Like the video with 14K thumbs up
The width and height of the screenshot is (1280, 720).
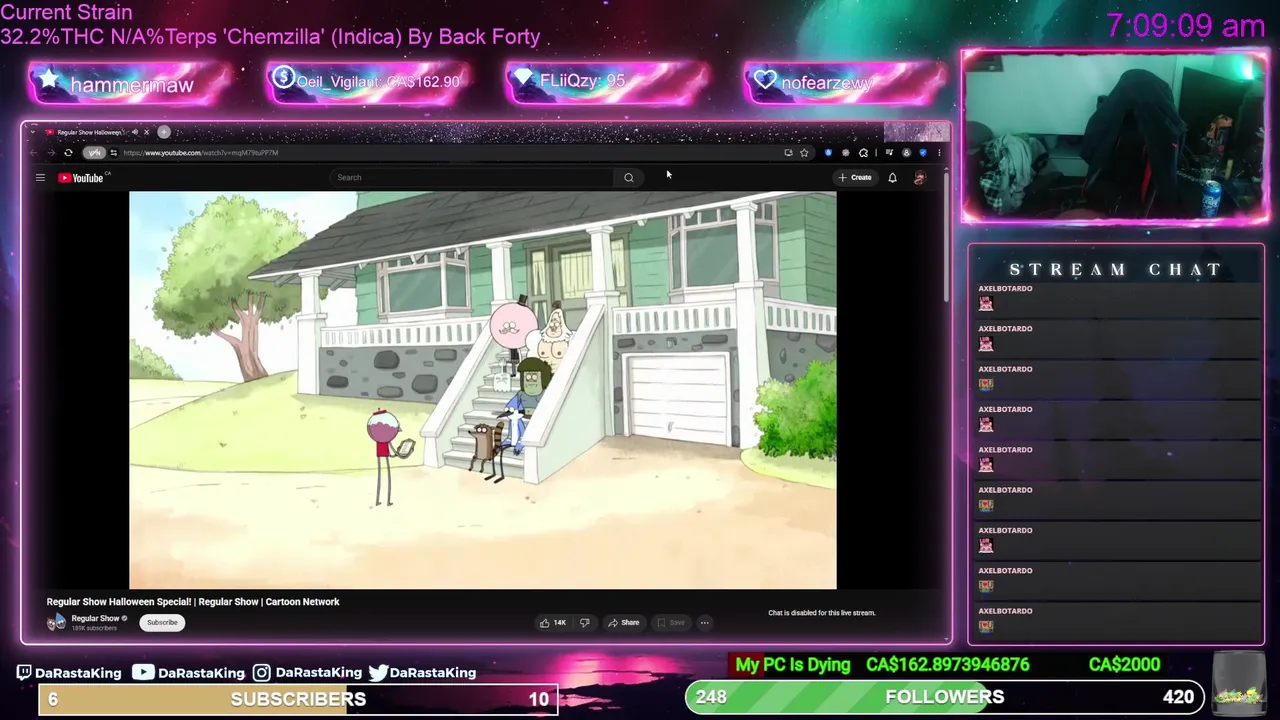coord(553,623)
